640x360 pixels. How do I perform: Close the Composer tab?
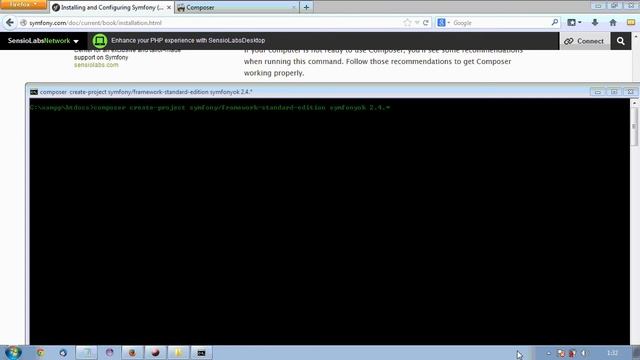coord(293,7)
